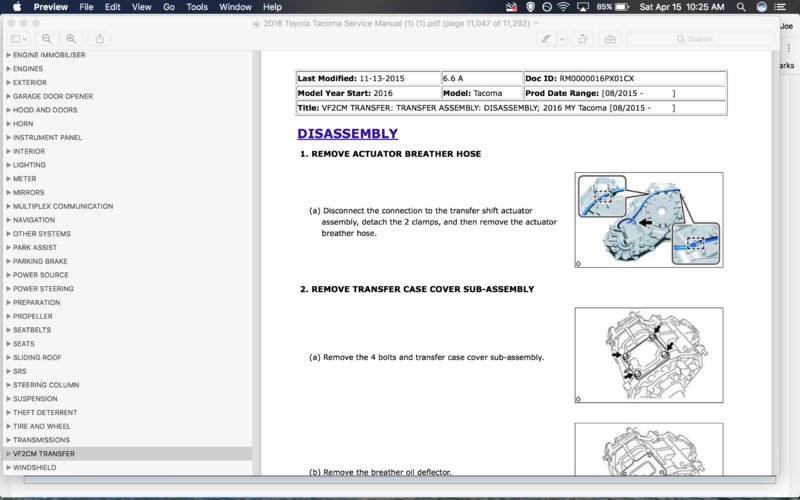Expand the EXTERIOR section

click(x=8, y=82)
